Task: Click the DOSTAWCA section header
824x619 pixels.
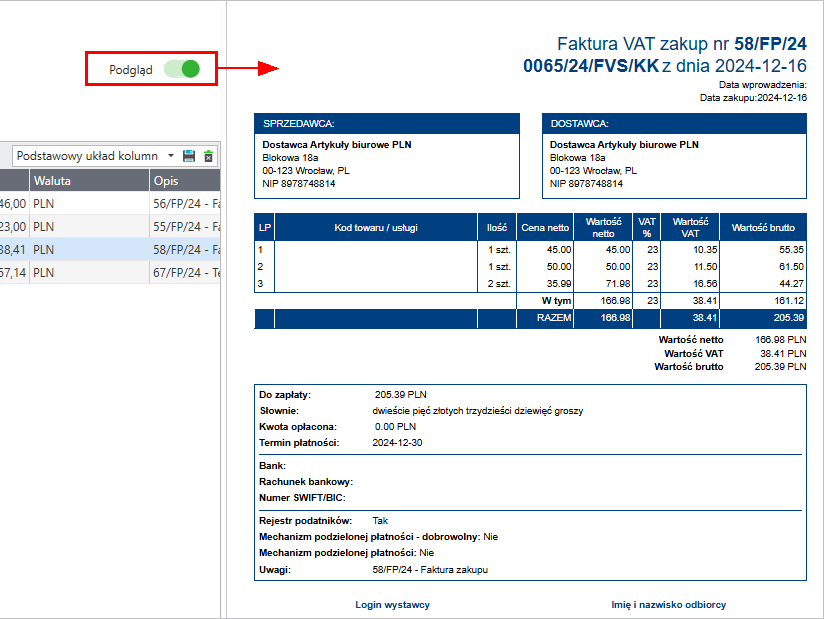Action: click(x=673, y=124)
